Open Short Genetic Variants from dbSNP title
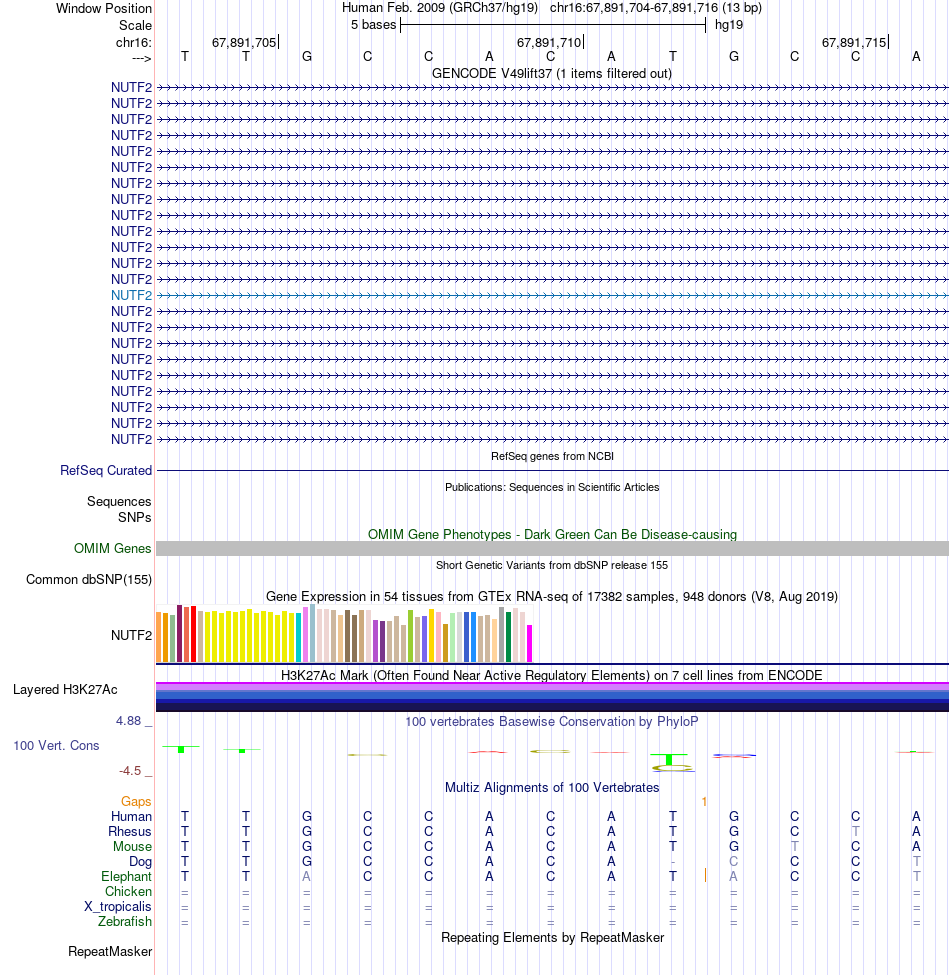This screenshot has width=950, height=975. click(551, 565)
